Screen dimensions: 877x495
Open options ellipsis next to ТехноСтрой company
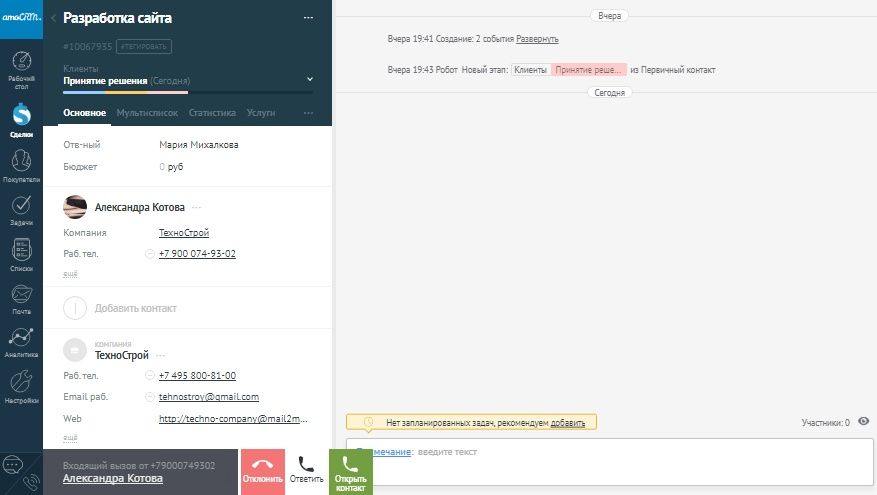[161, 356]
